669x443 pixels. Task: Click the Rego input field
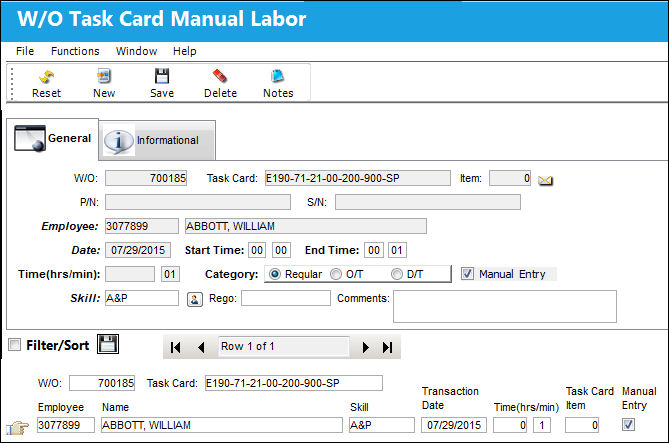click(286, 298)
